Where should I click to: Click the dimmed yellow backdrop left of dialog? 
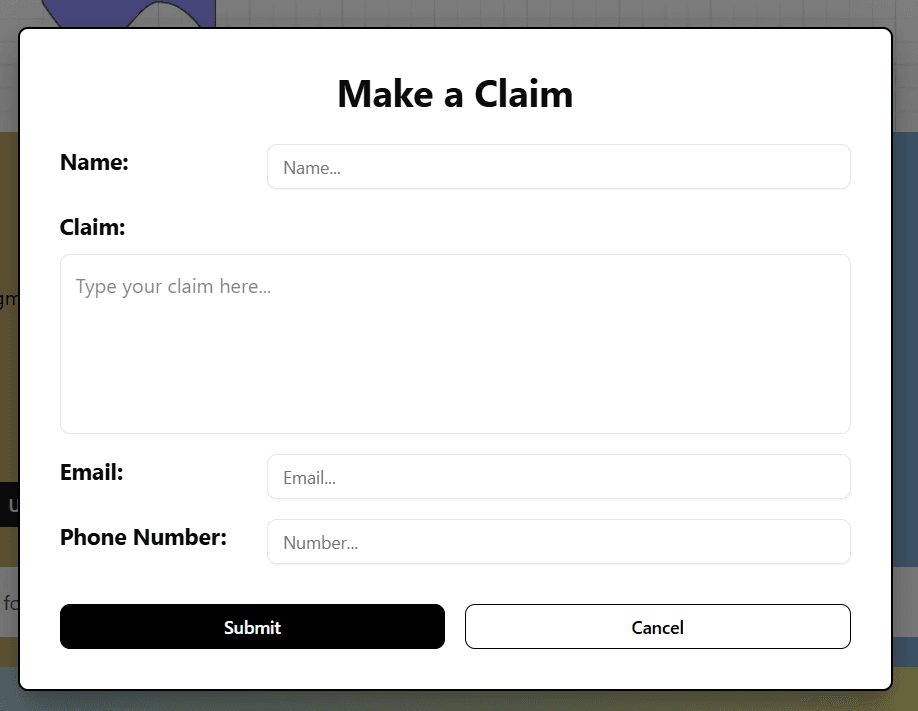[x=8, y=400]
